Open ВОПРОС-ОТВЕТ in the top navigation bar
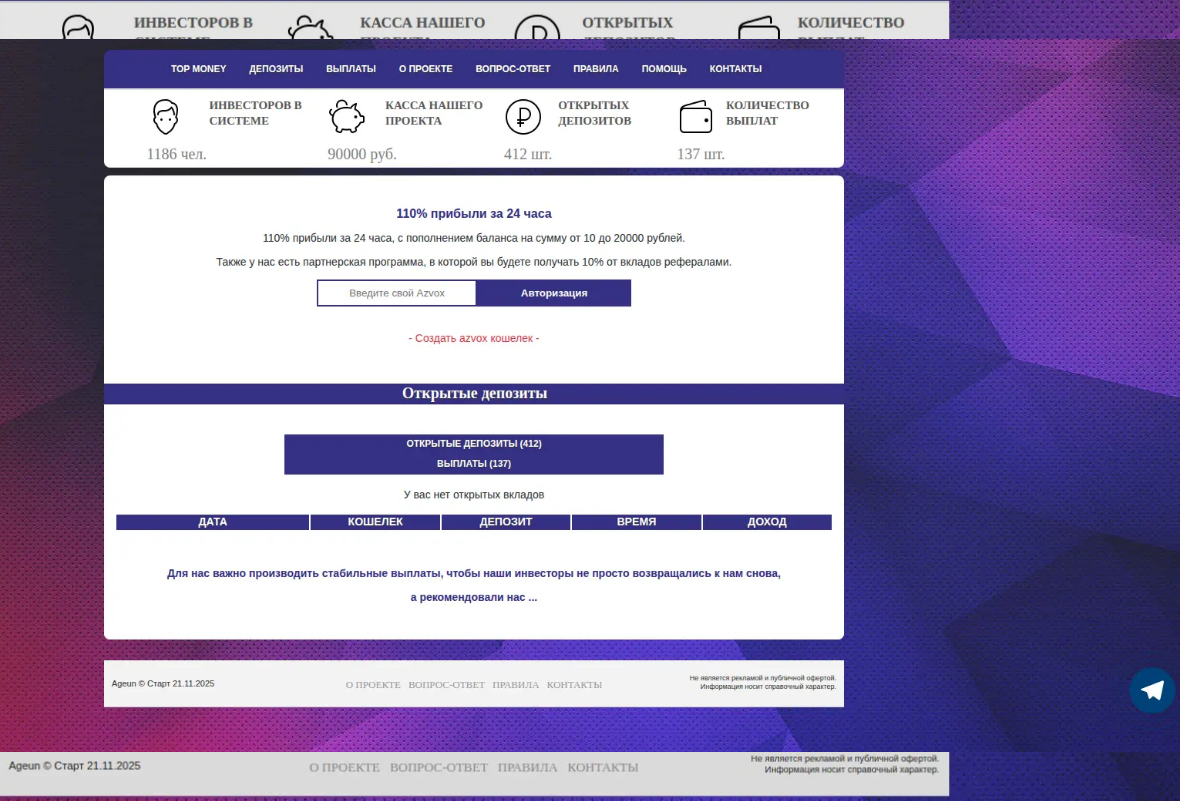Image resolution: width=1180 pixels, height=801 pixels. point(513,69)
